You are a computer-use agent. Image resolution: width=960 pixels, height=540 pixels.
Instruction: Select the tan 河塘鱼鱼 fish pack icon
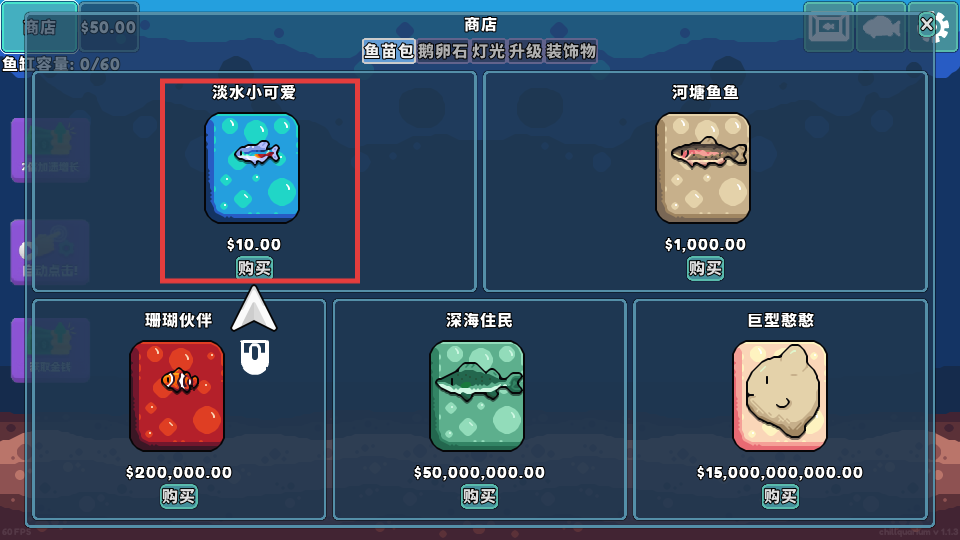703,168
